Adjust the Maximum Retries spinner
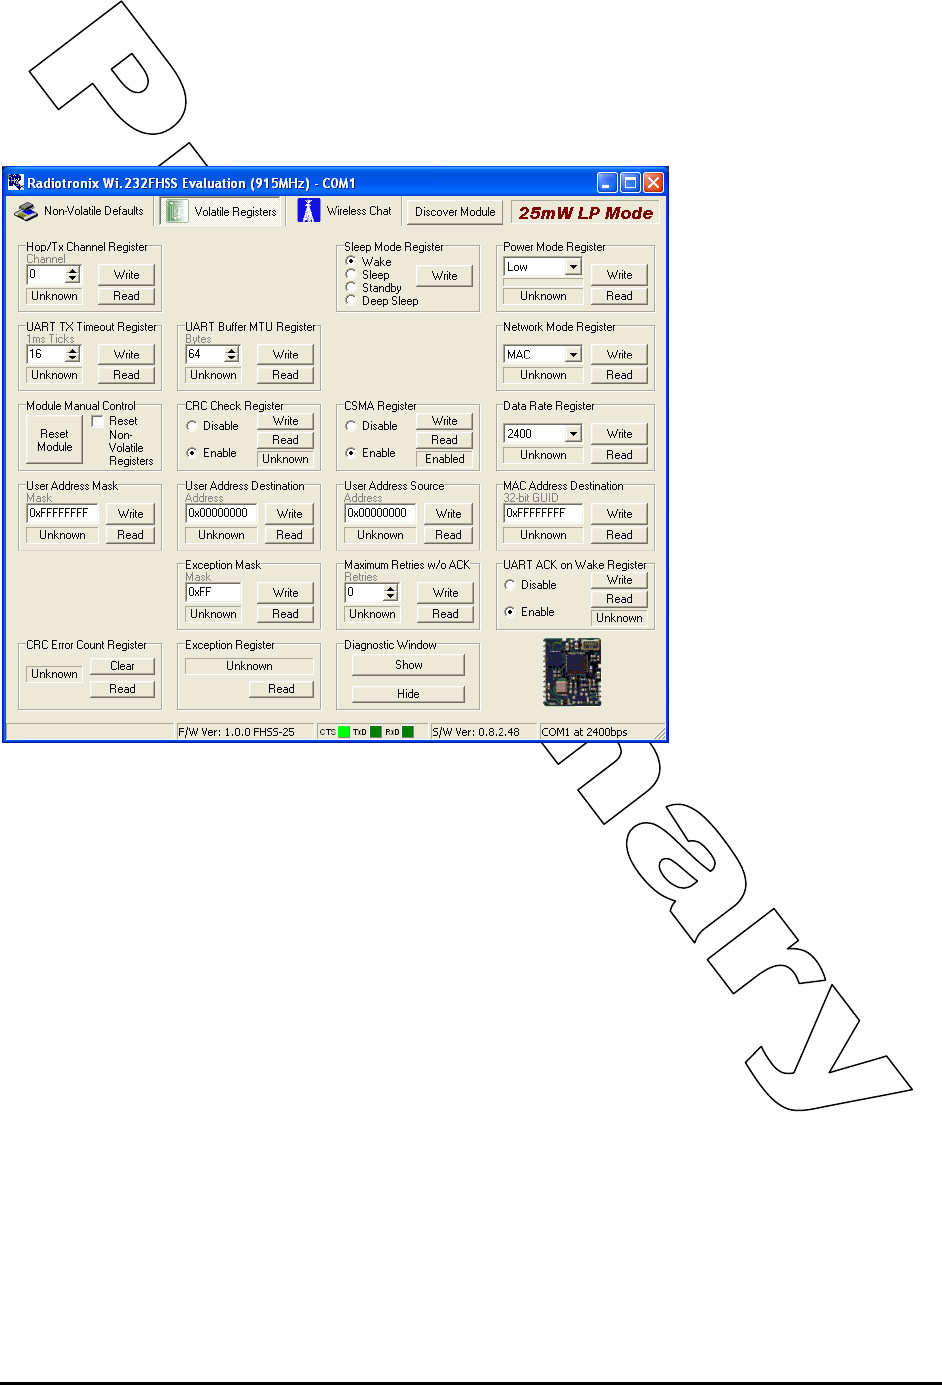This screenshot has width=942, height=1385. click(391, 592)
